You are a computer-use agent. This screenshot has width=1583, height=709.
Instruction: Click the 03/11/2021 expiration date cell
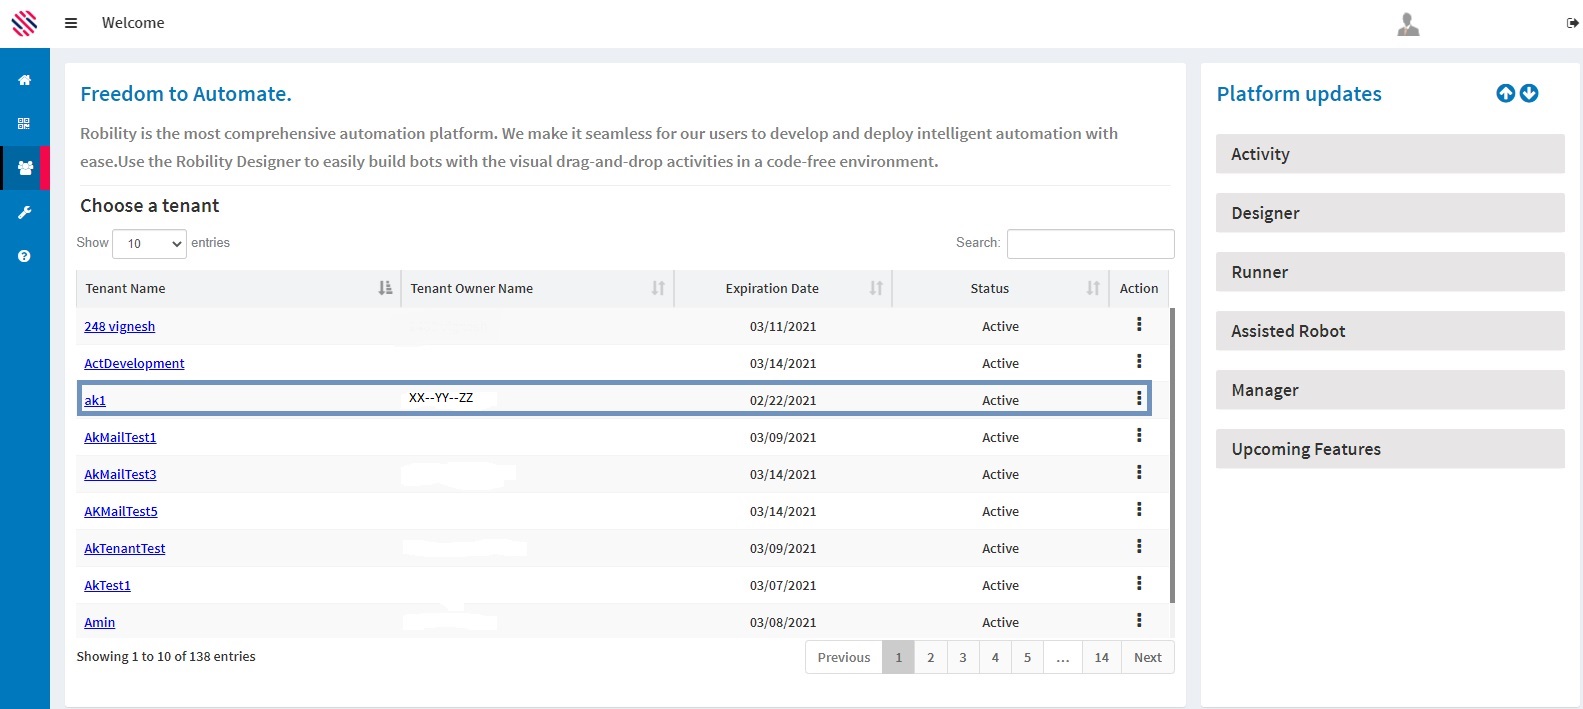coord(783,326)
